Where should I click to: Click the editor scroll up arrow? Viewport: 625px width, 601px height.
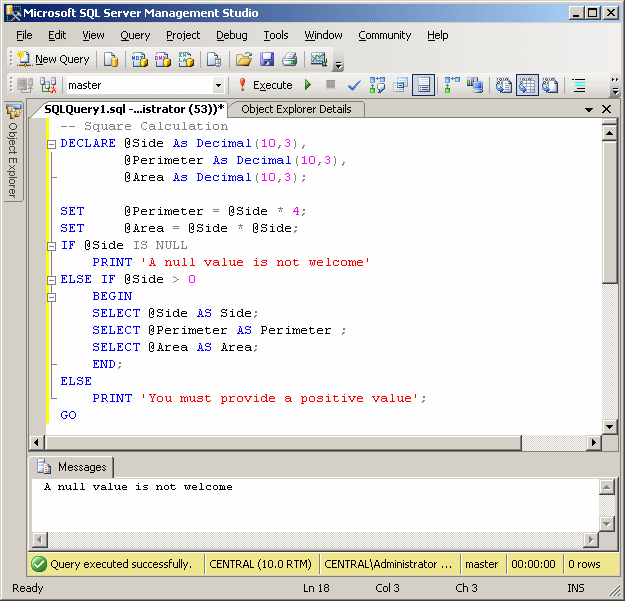pyautogui.click(x=609, y=132)
